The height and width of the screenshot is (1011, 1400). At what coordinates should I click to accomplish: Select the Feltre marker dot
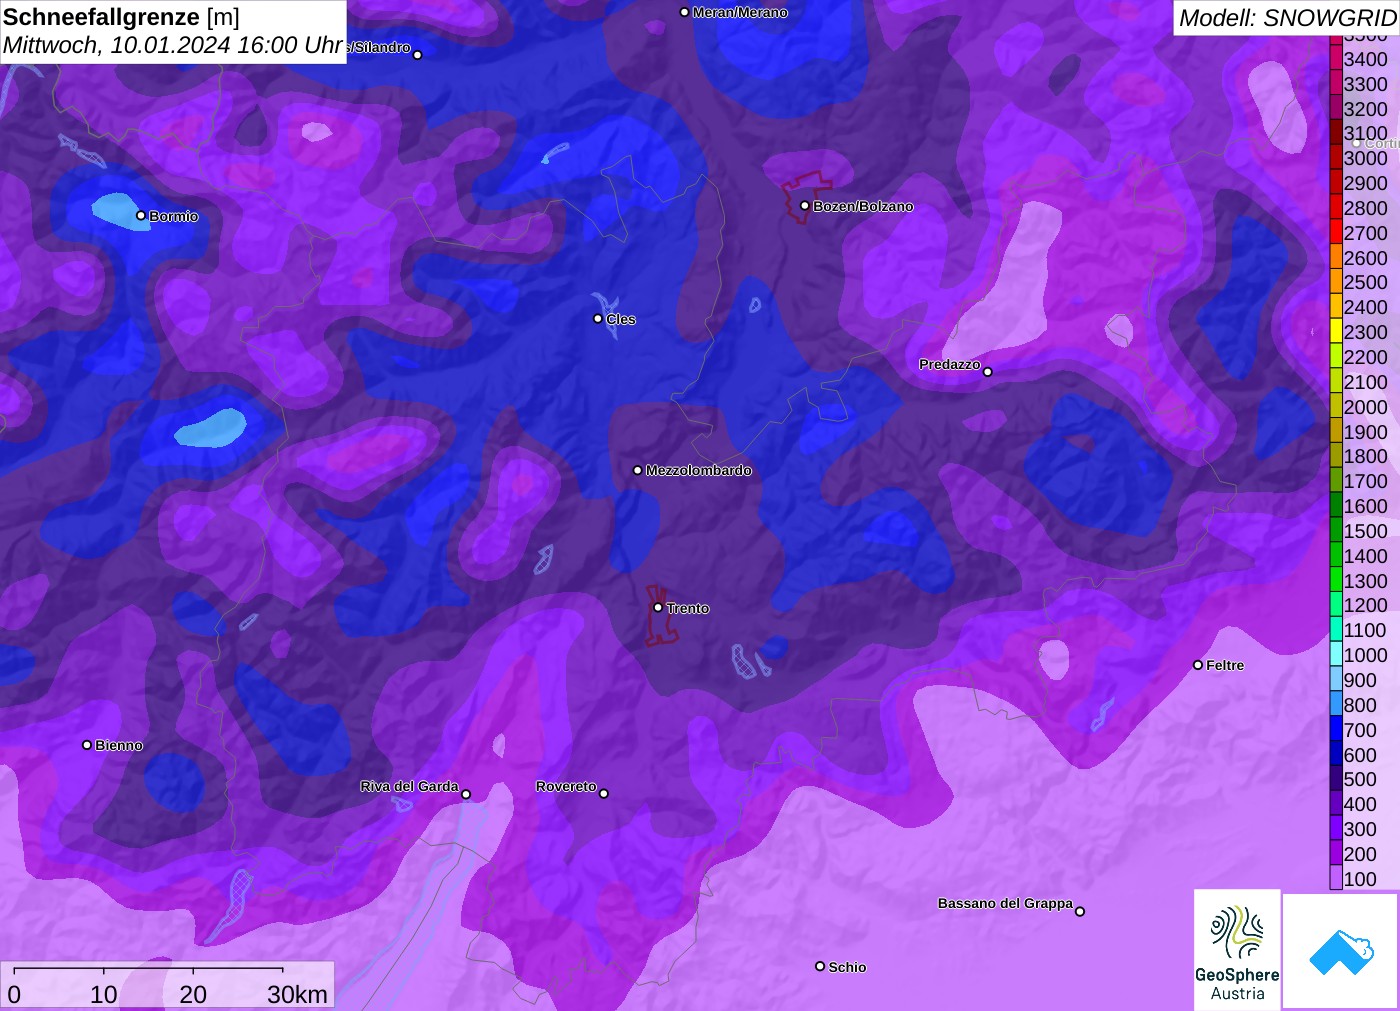coord(1198,664)
